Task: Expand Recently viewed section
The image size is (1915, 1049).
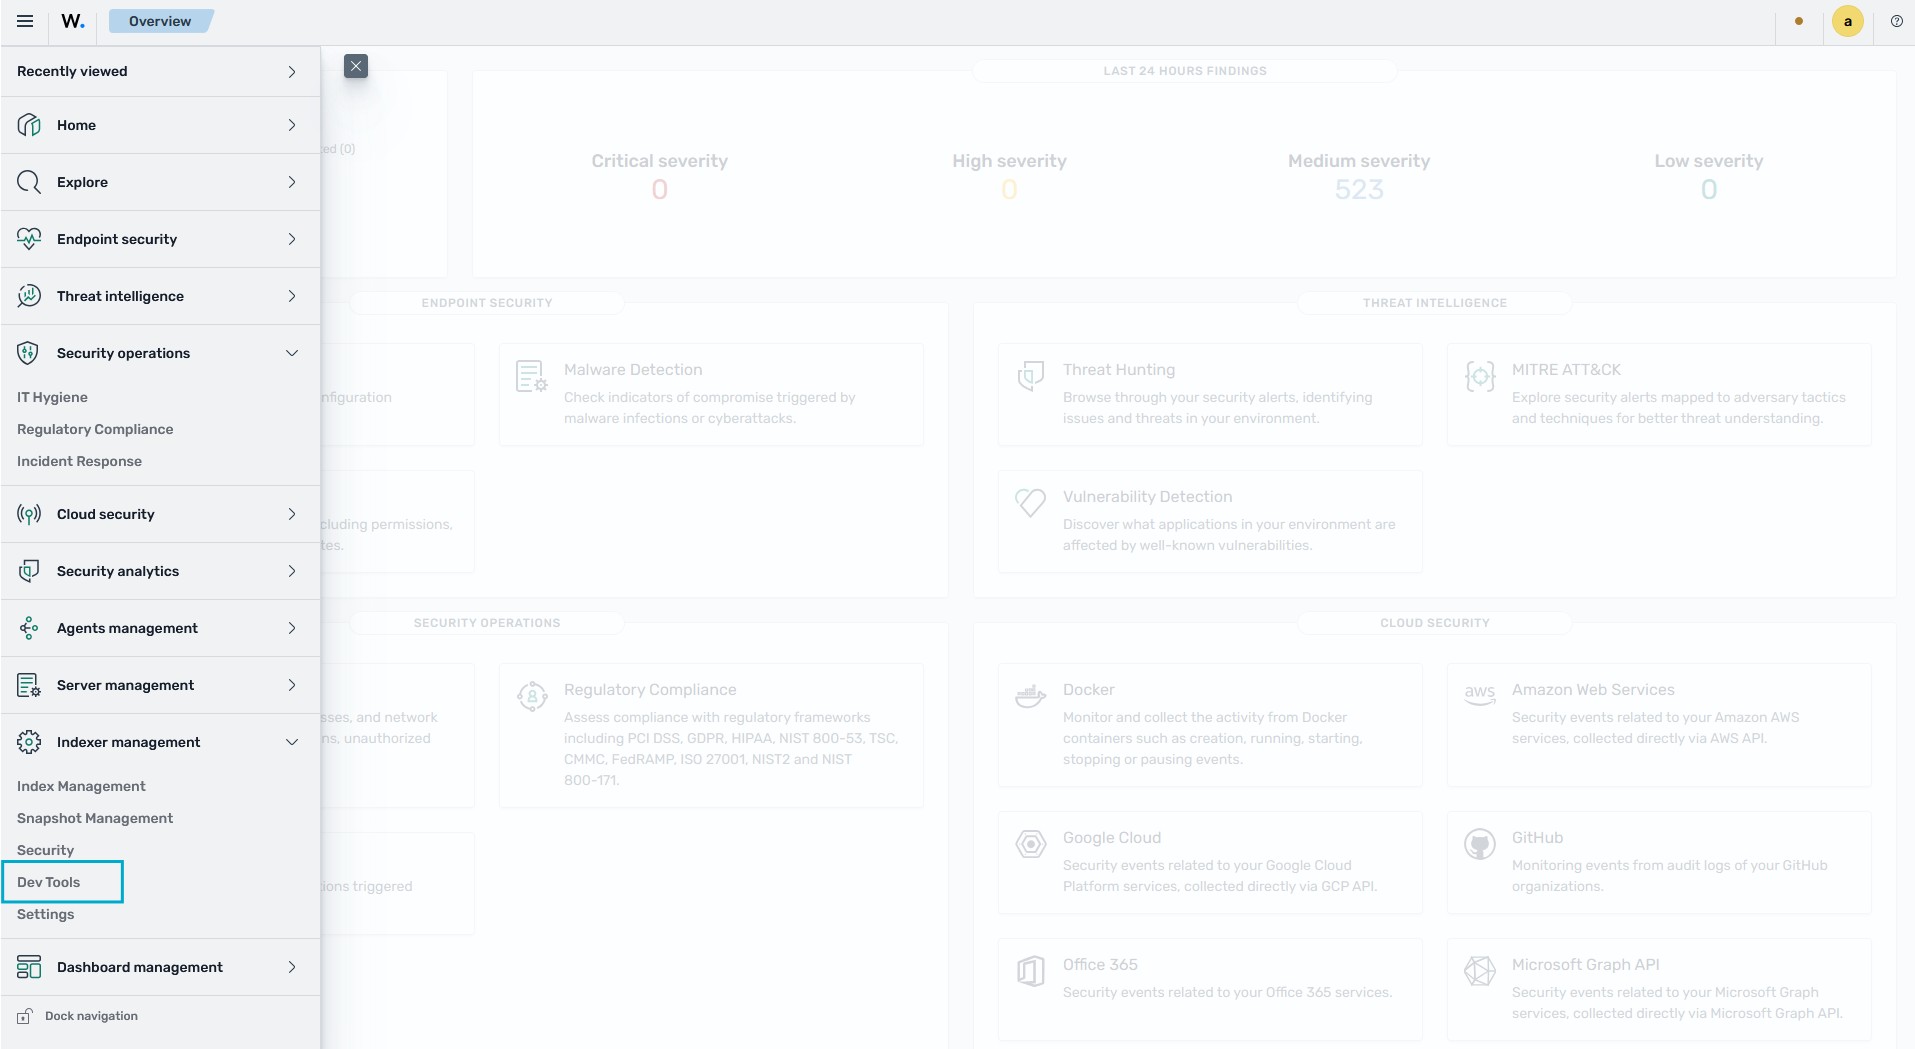Action: tap(160, 71)
